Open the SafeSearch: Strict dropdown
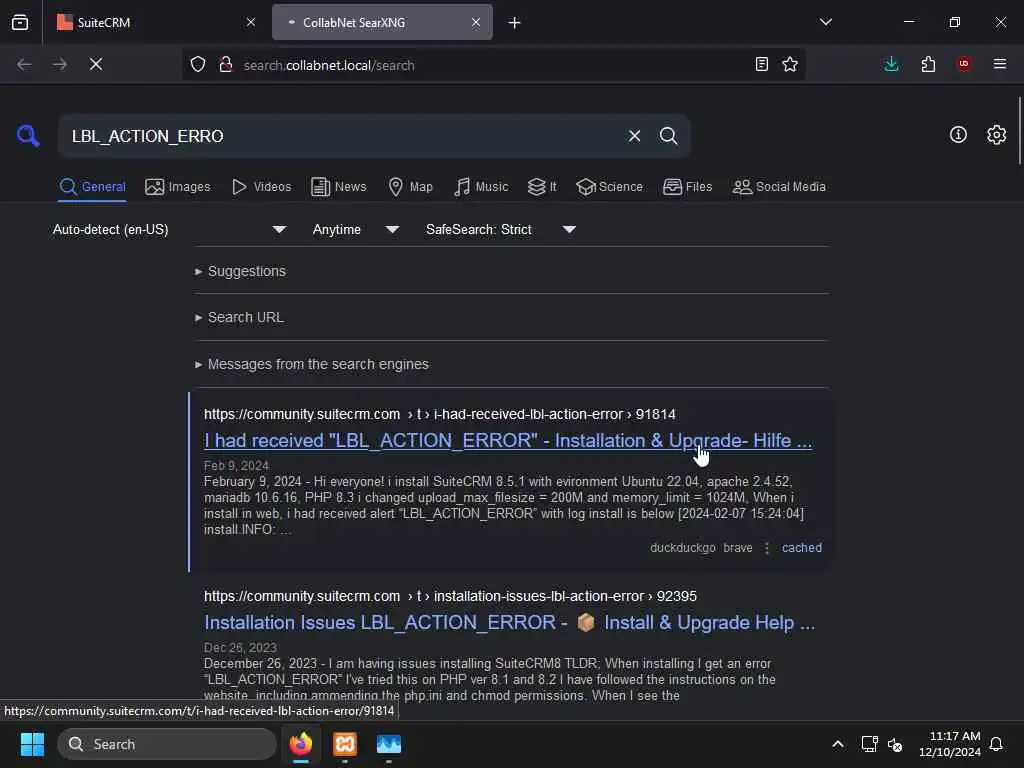 click(x=500, y=229)
